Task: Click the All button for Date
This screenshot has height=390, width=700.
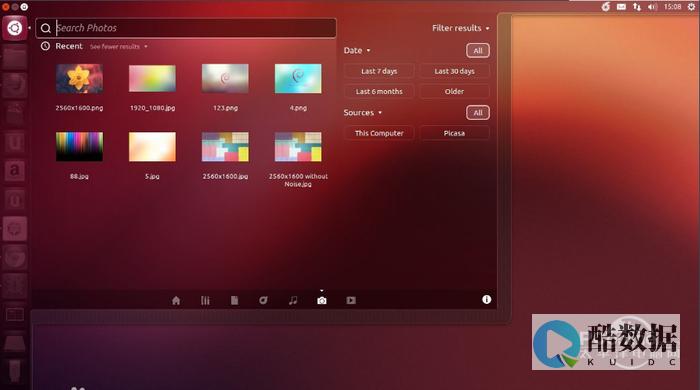Action: coord(478,50)
